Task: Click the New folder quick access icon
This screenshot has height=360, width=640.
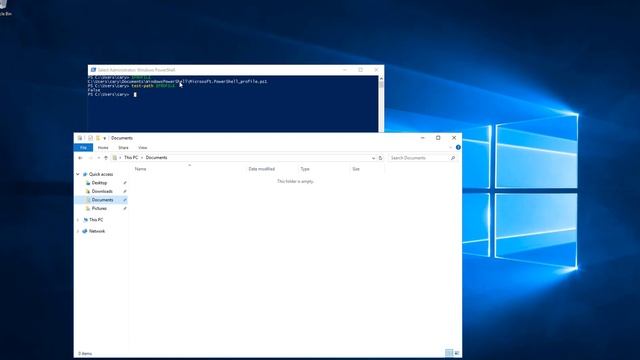Action: tap(98, 138)
